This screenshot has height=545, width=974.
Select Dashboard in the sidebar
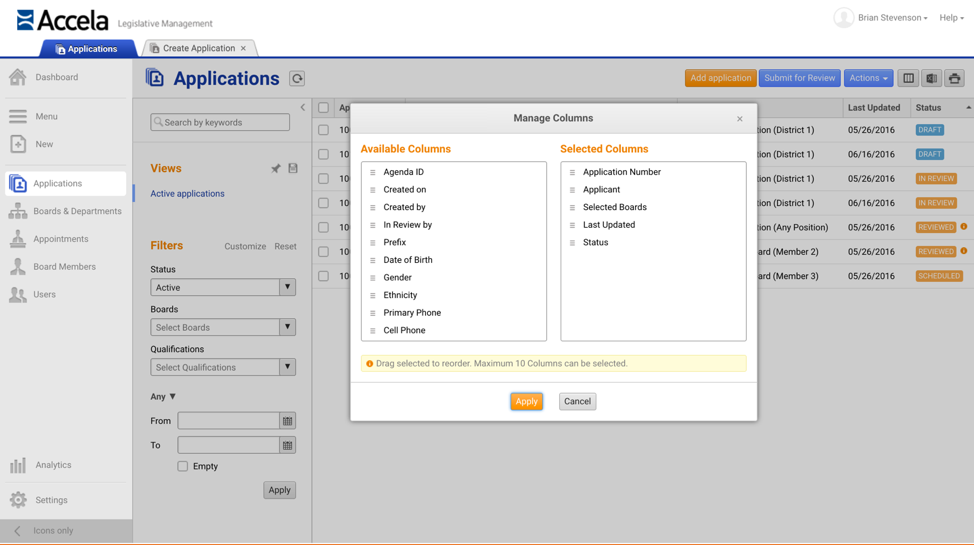point(57,77)
